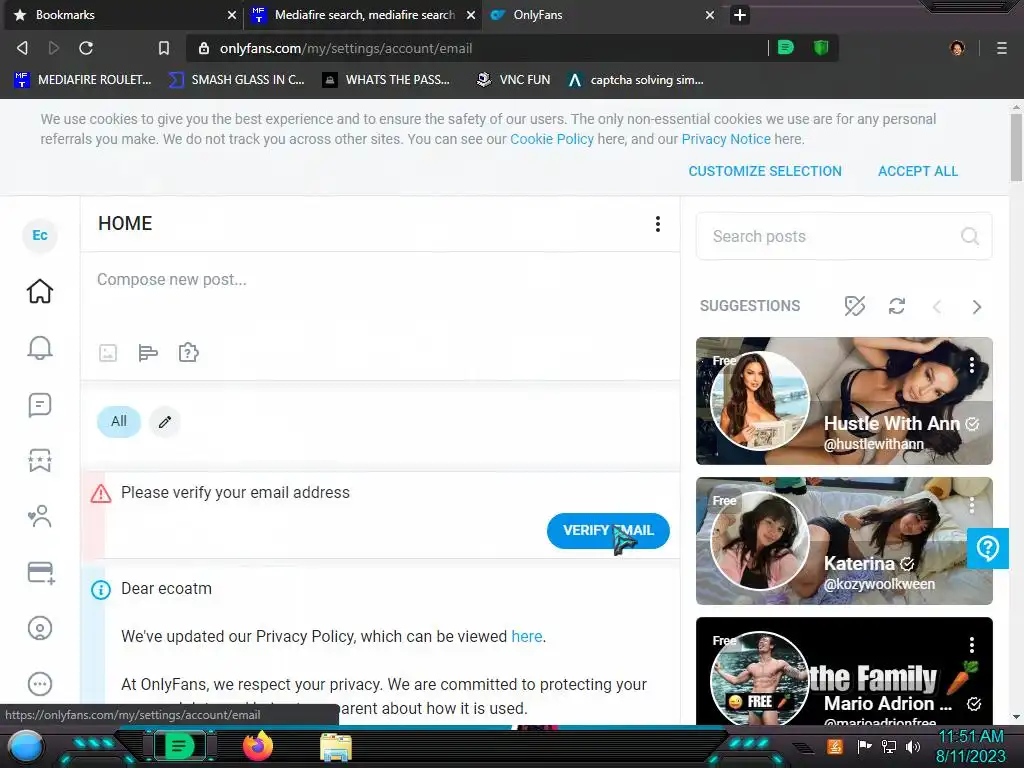Click ACCEPT ALL cookies
The width and height of the screenshot is (1024, 768).
pyautogui.click(x=918, y=171)
